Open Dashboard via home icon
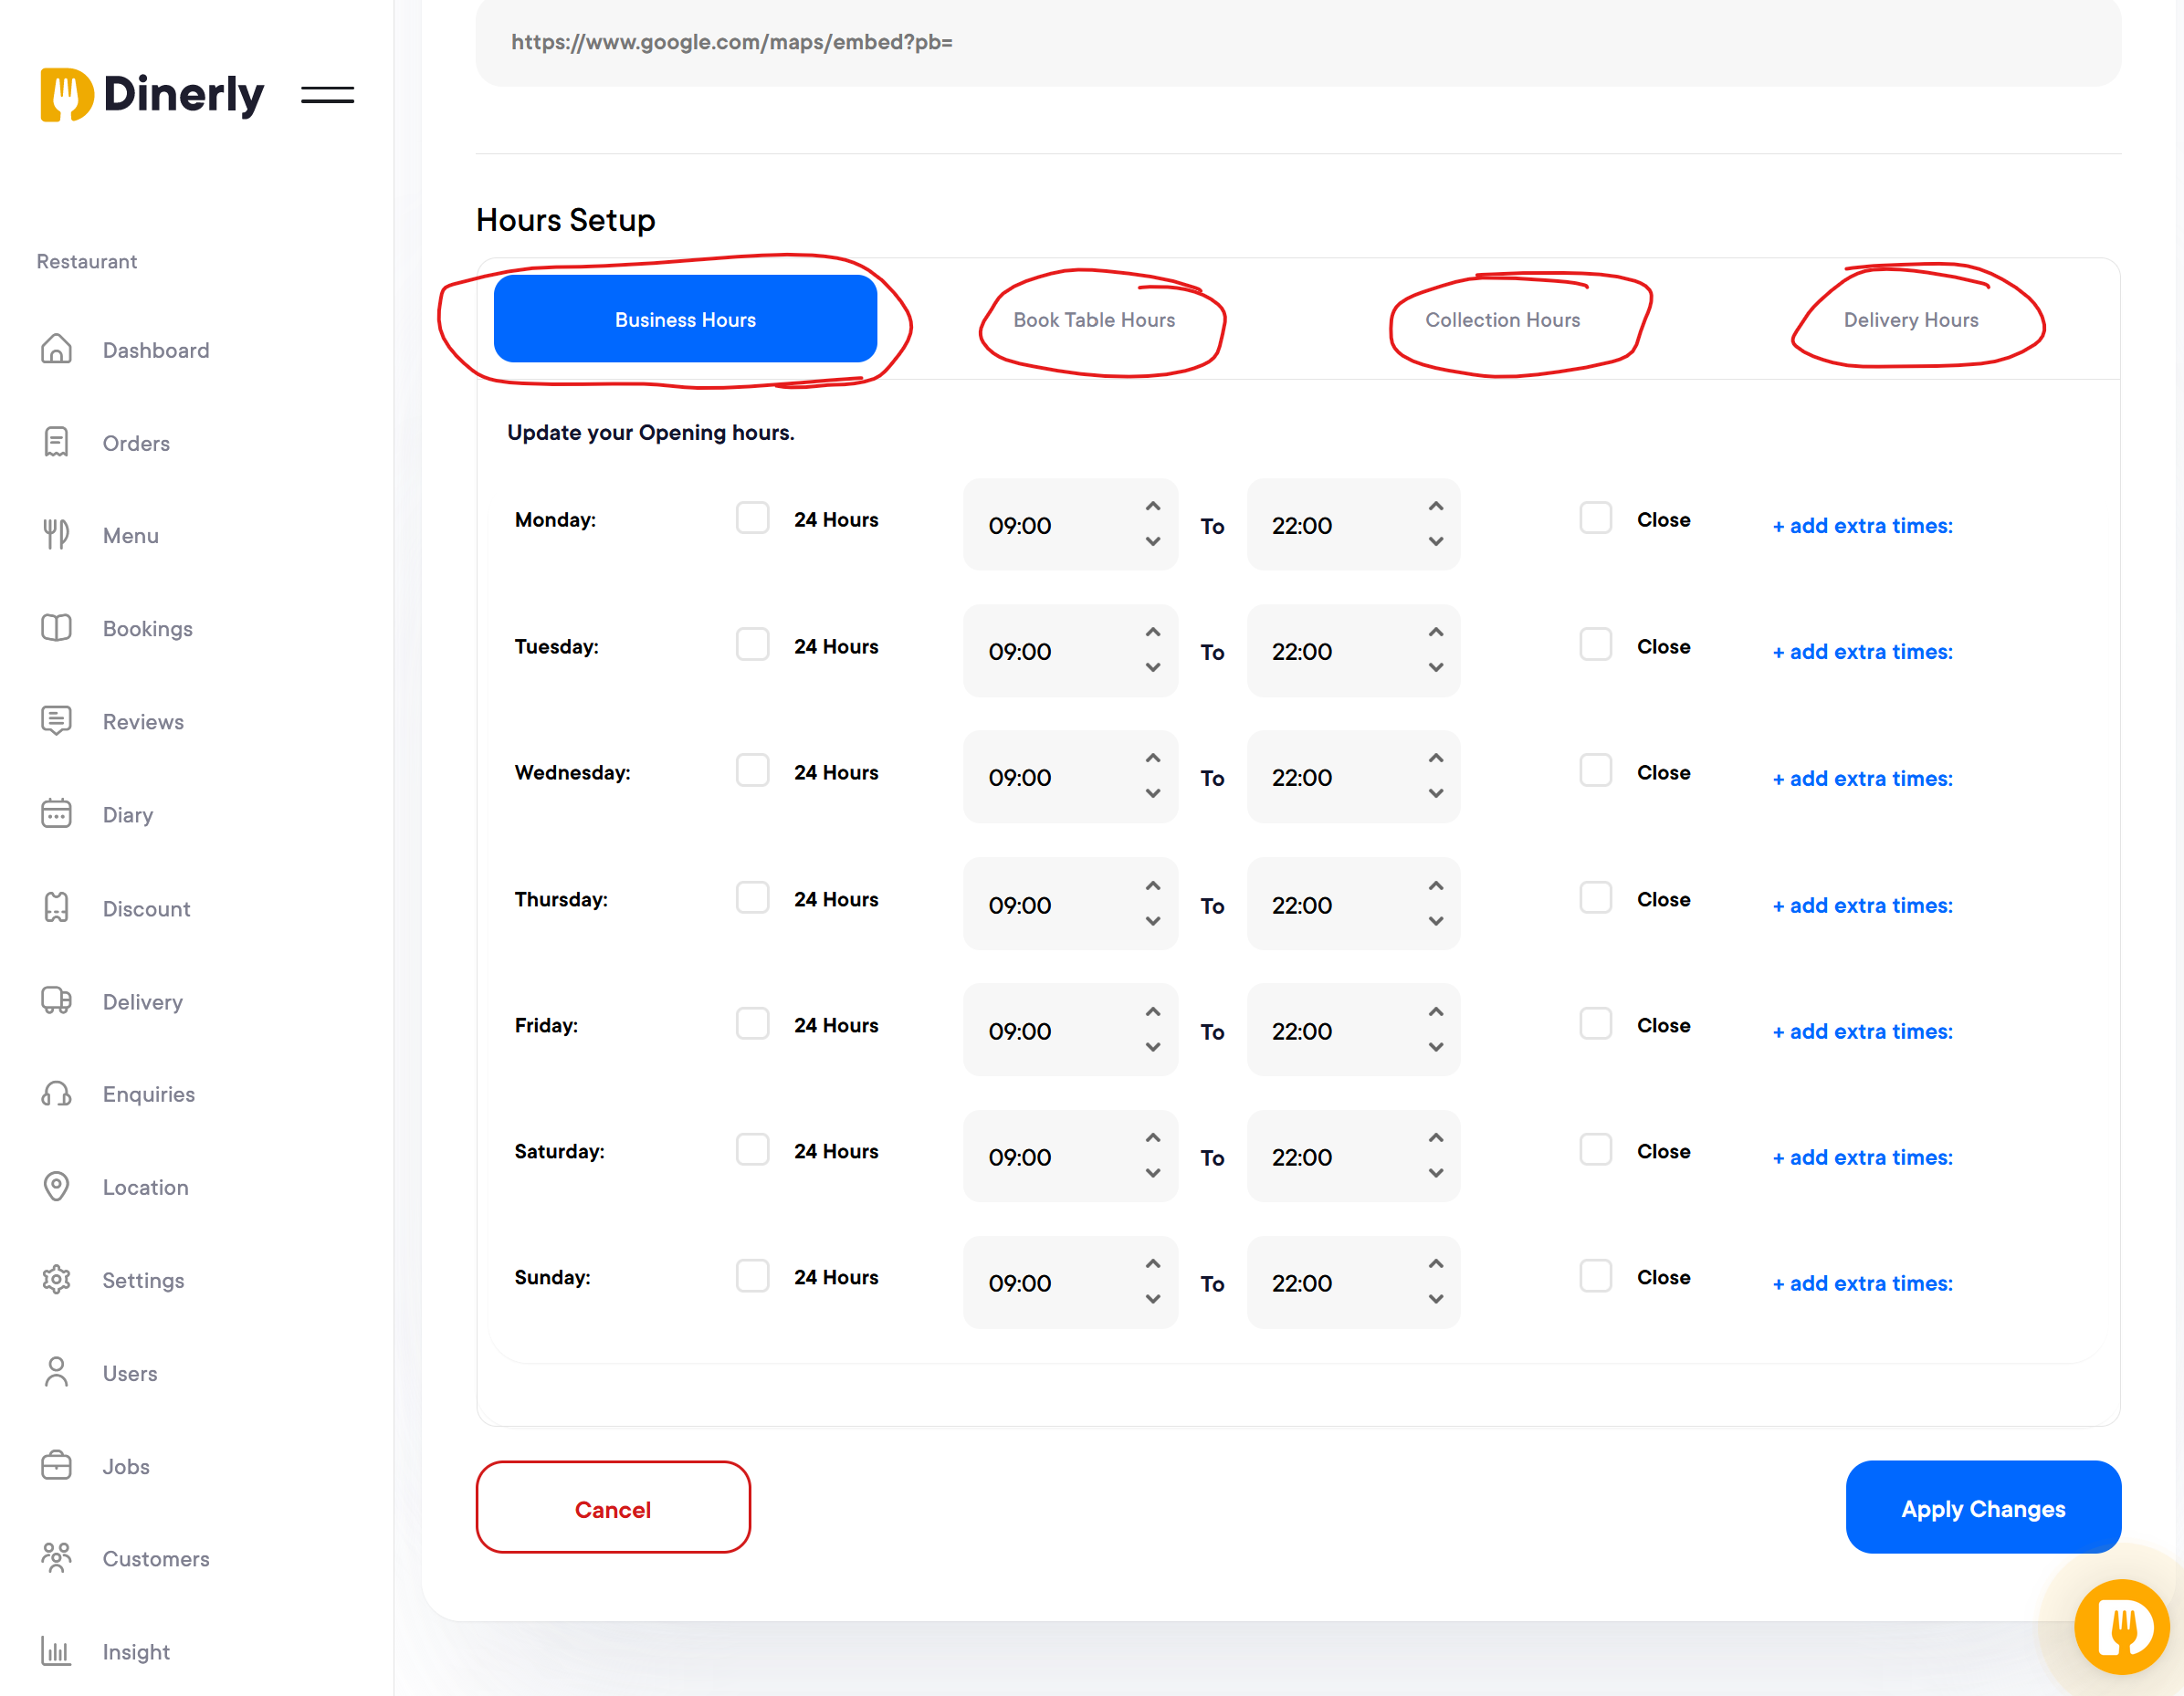The image size is (2184, 1696). coord(56,349)
